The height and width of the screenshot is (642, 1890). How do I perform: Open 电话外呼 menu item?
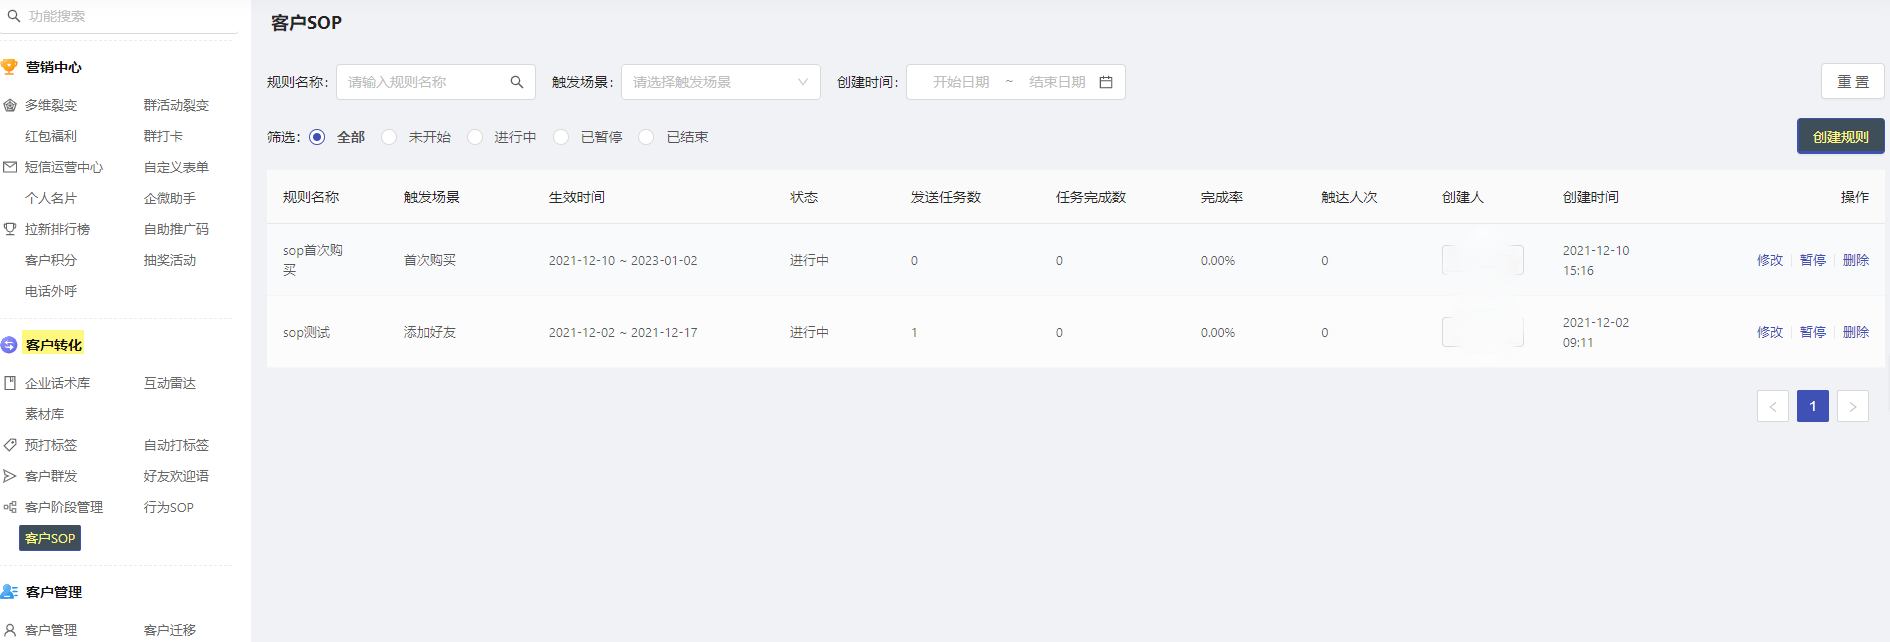pos(51,291)
